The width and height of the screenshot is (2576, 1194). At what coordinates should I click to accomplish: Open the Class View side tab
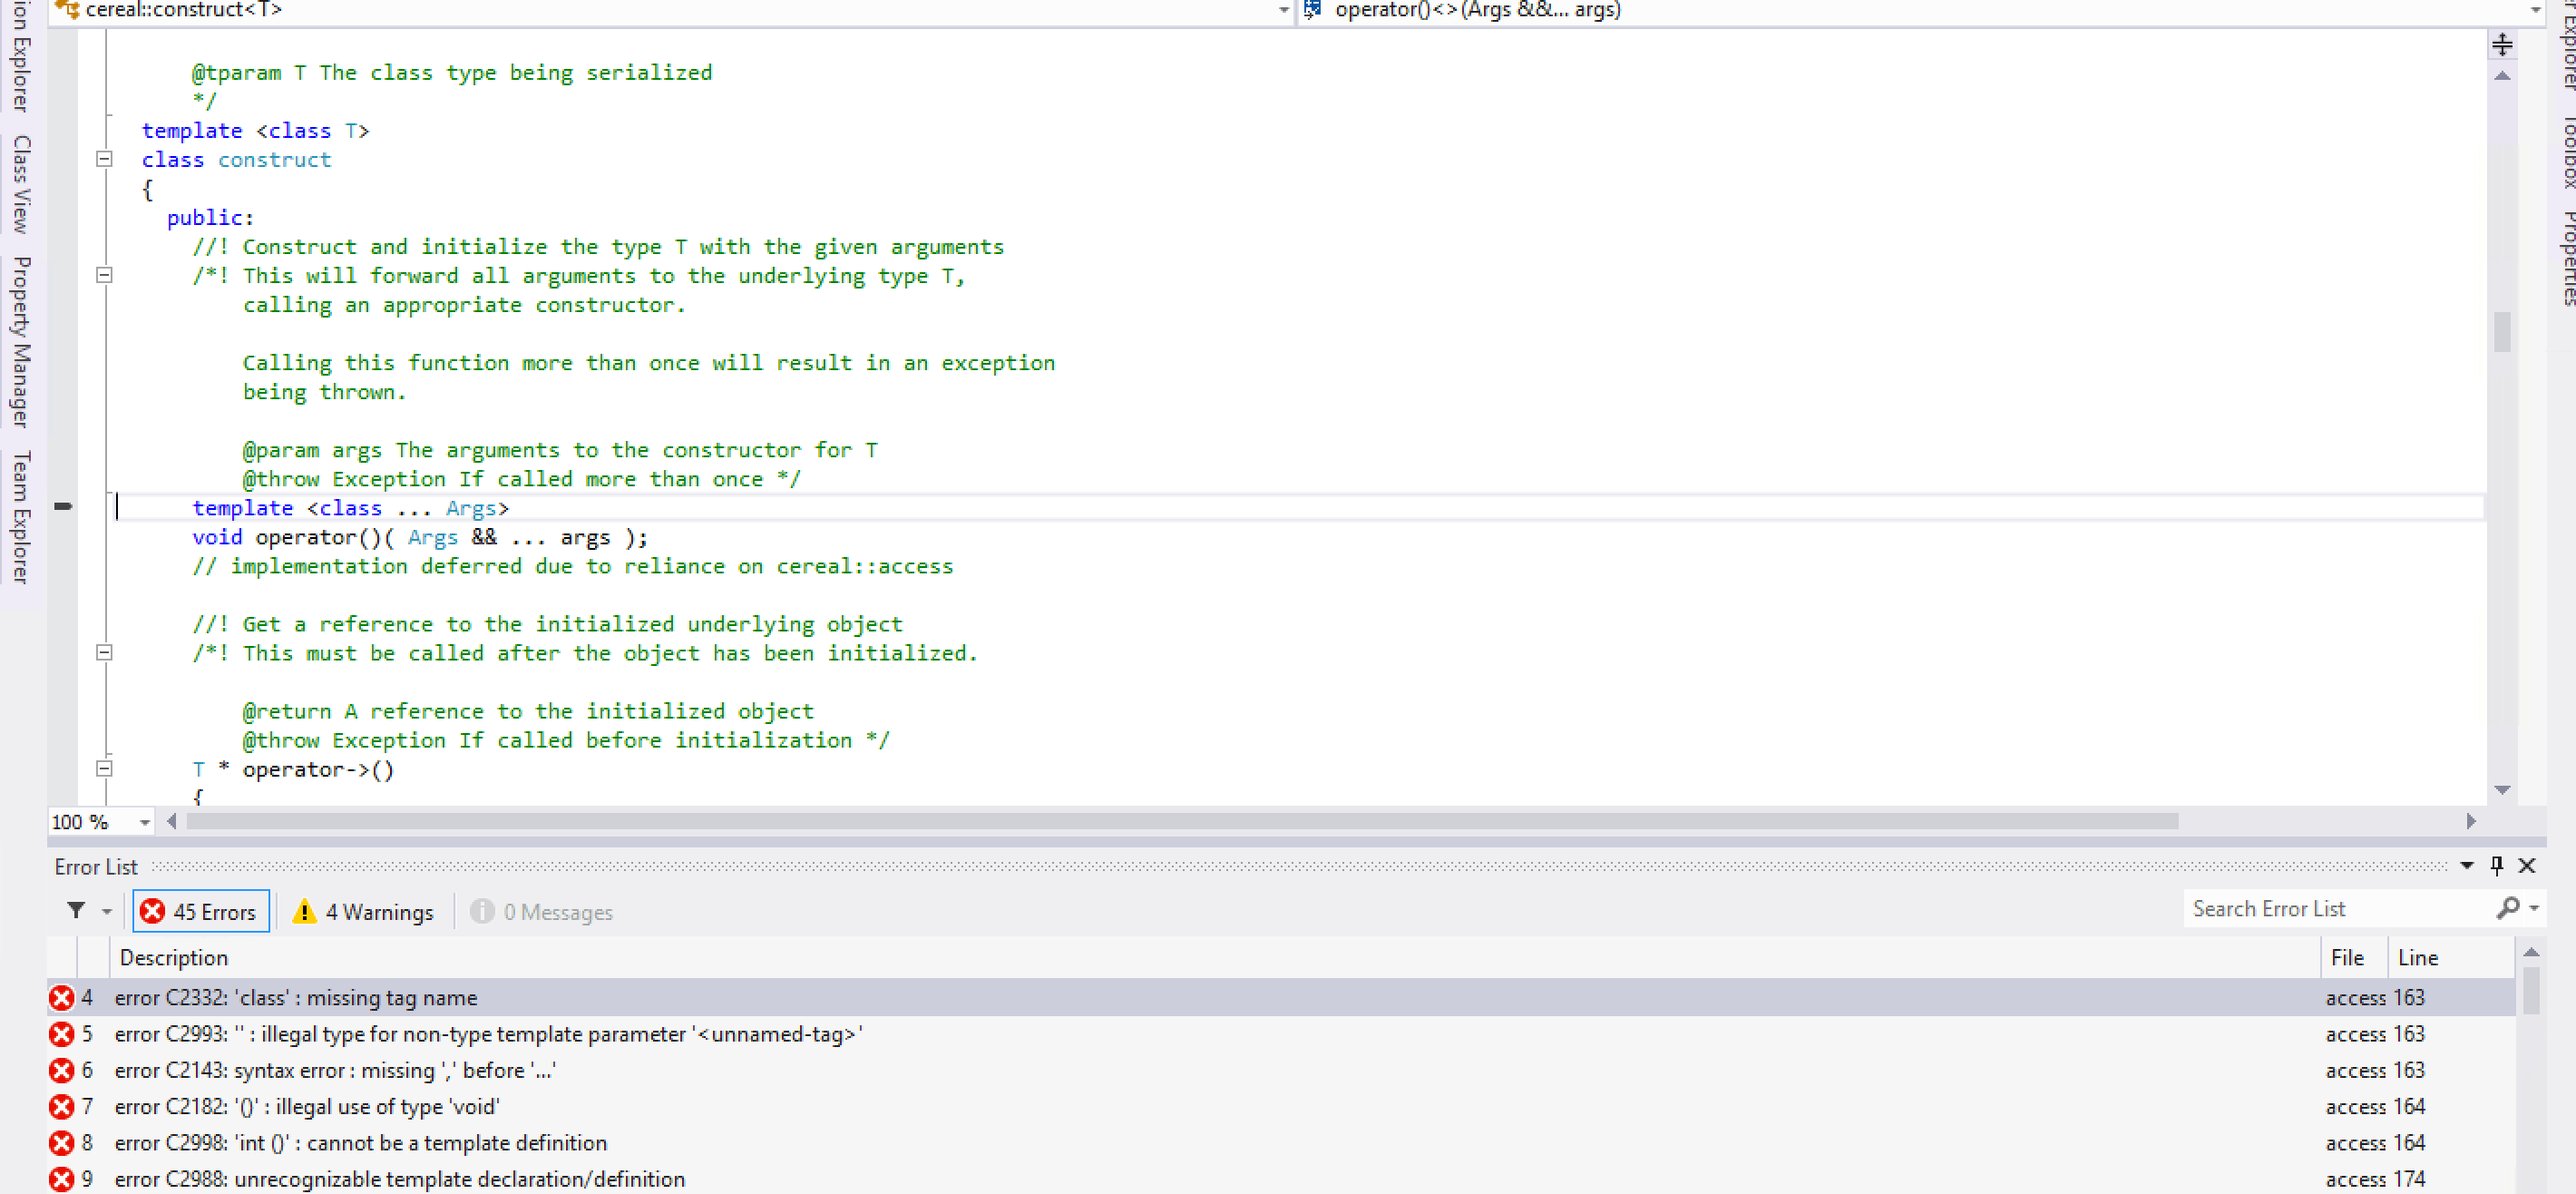tap(20, 184)
